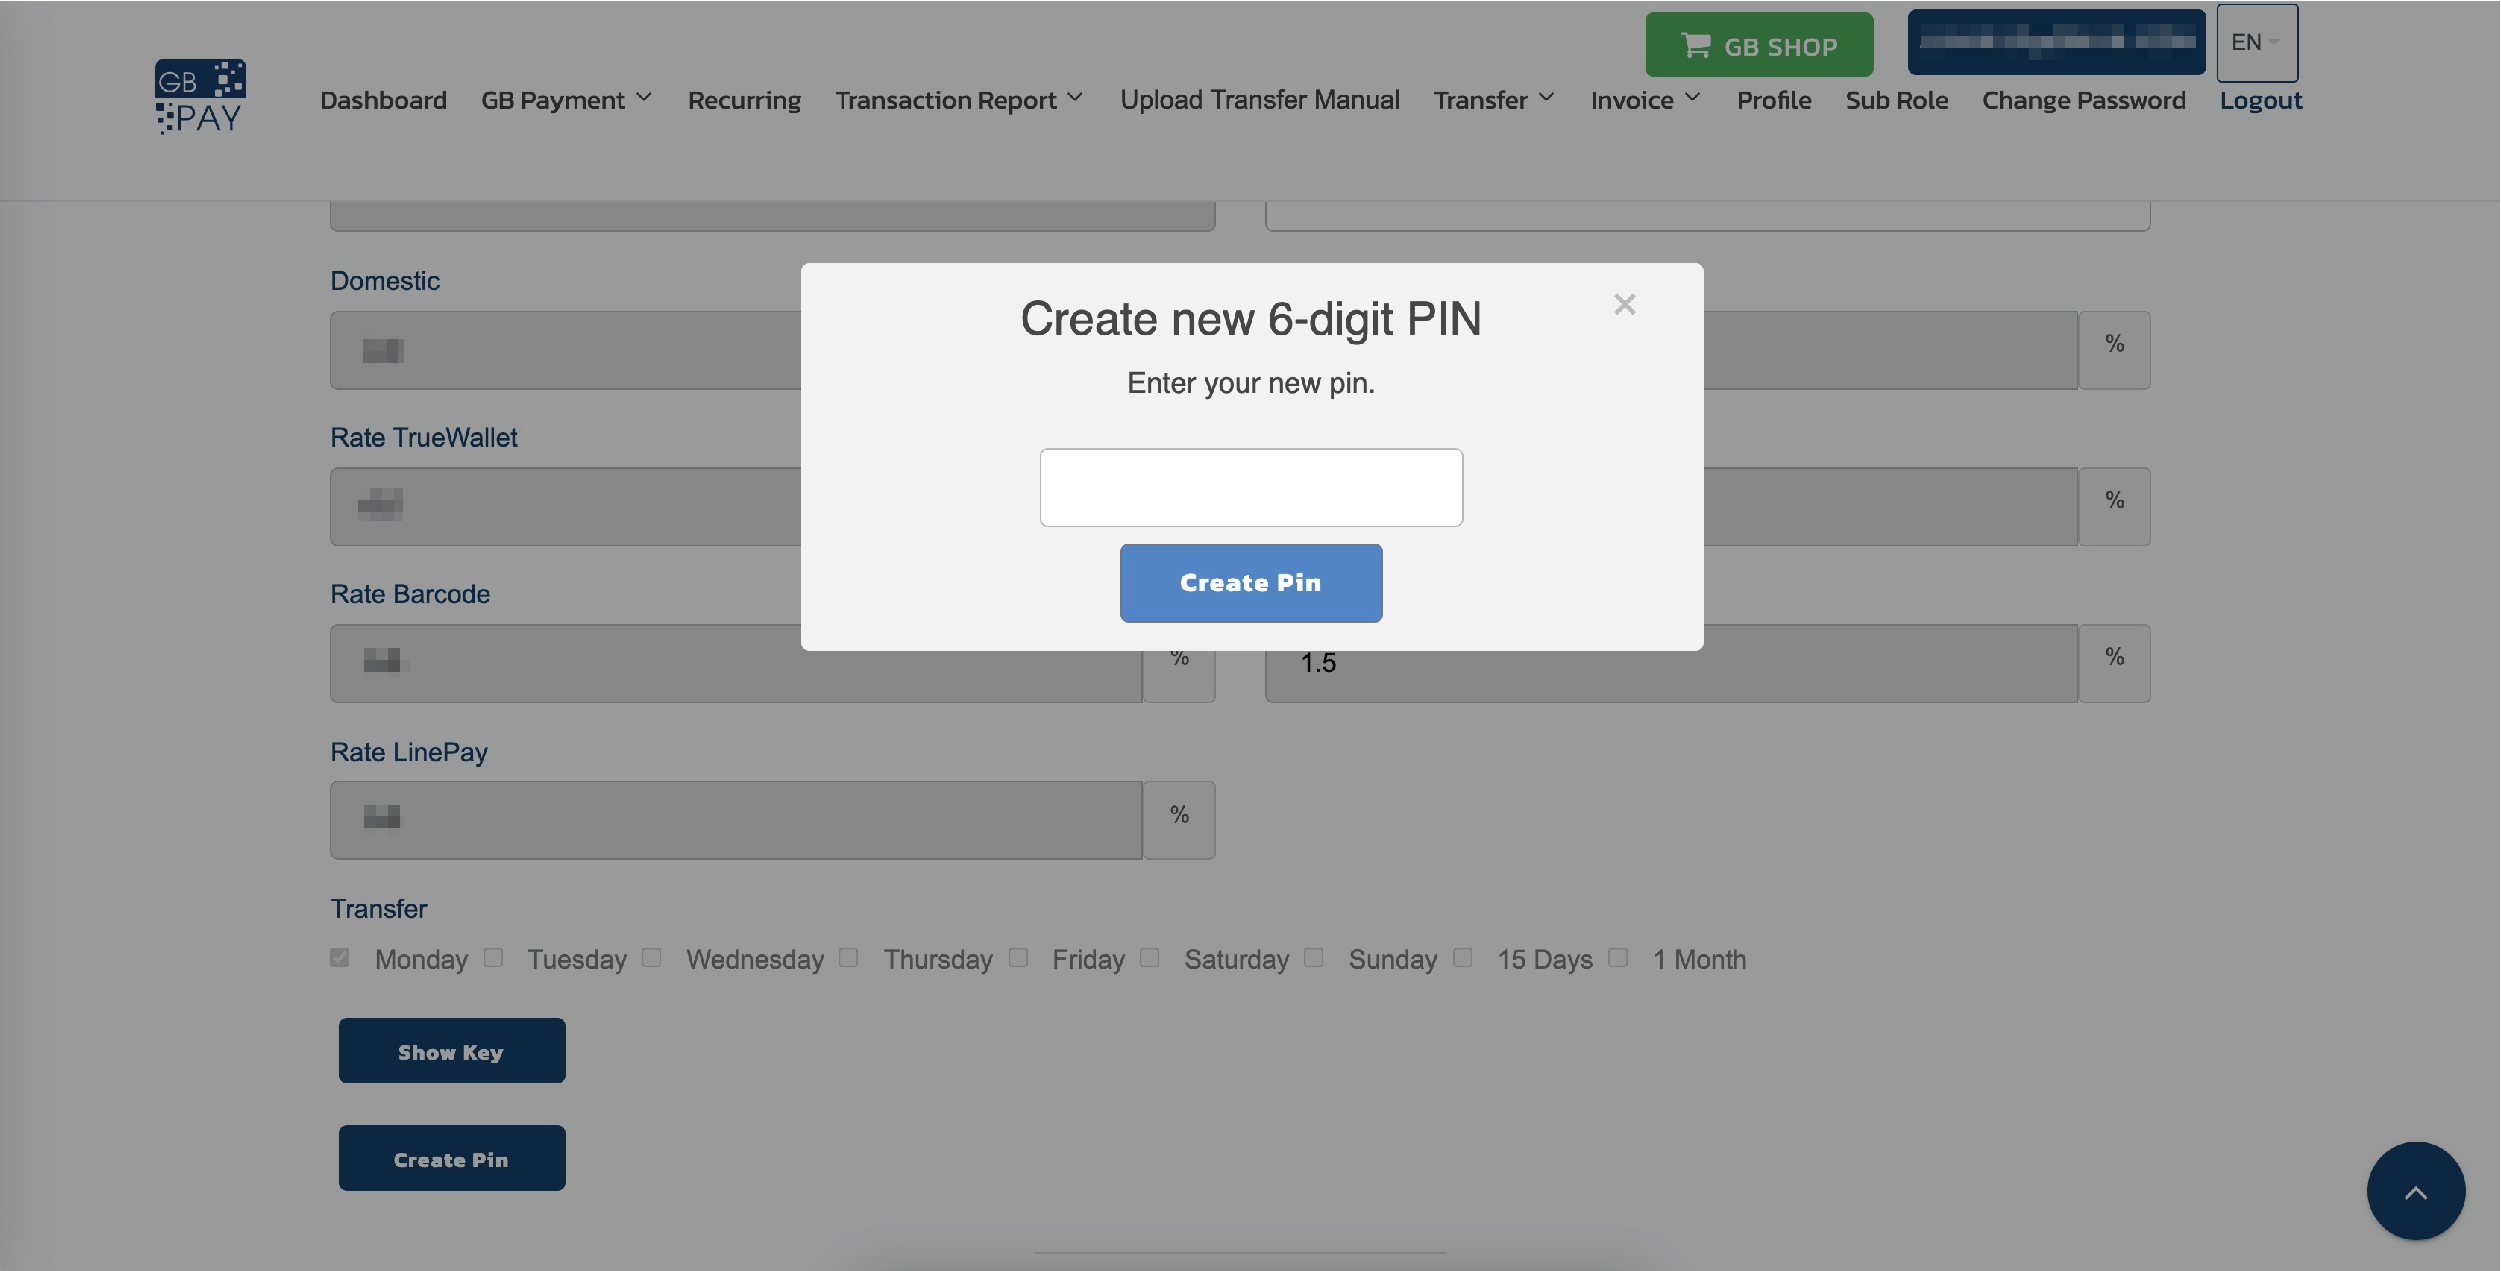Navigate to the Dashboard
The width and height of the screenshot is (2501, 1271).
pyautogui.click(x=383, y=99)
